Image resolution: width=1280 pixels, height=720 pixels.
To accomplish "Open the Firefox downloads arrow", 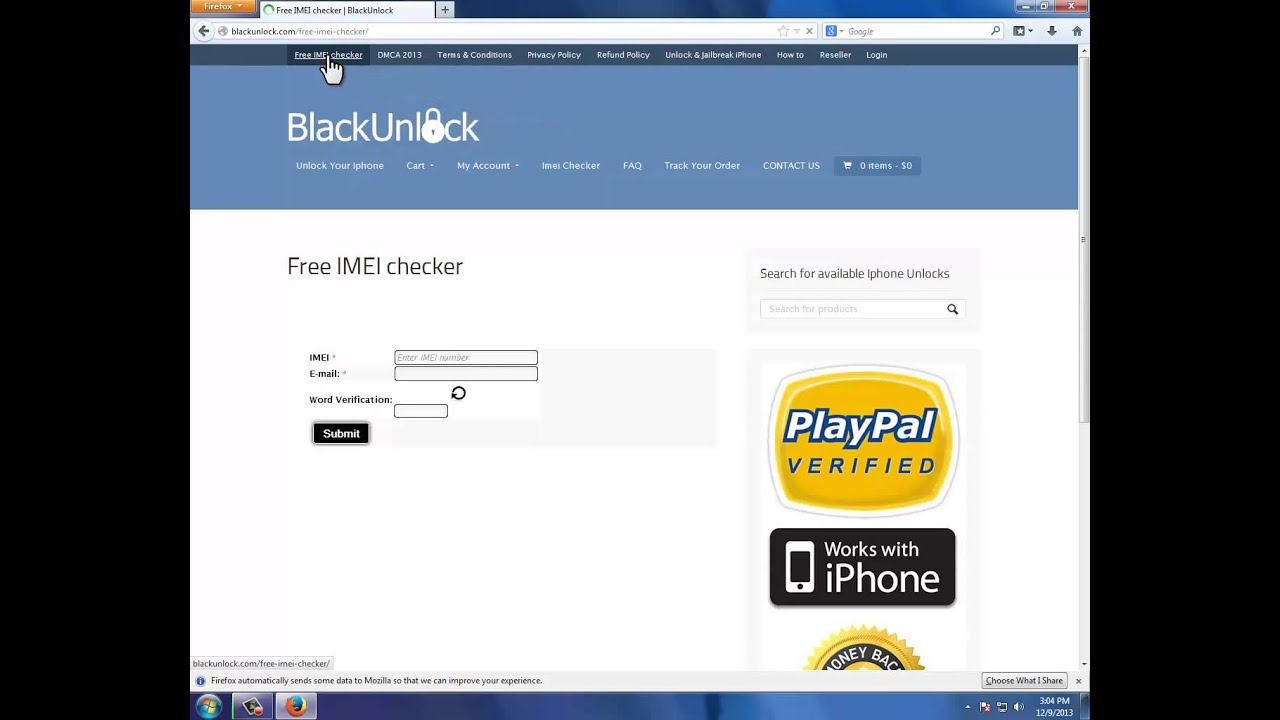I will (x=1052, y=31).
